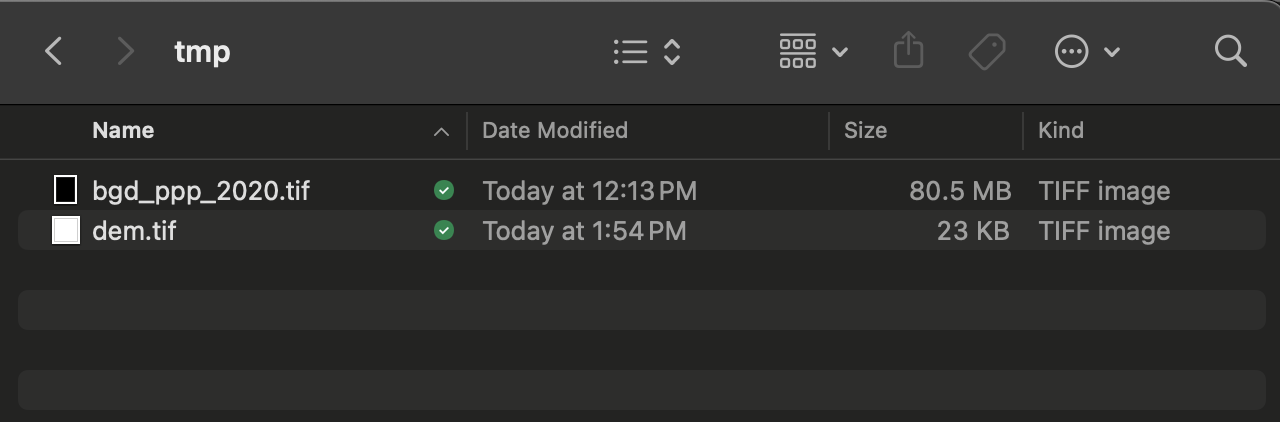
Task: Expand the group-by grid dropdown arrow
Action: pyautogui.click(x=840, y=52)
